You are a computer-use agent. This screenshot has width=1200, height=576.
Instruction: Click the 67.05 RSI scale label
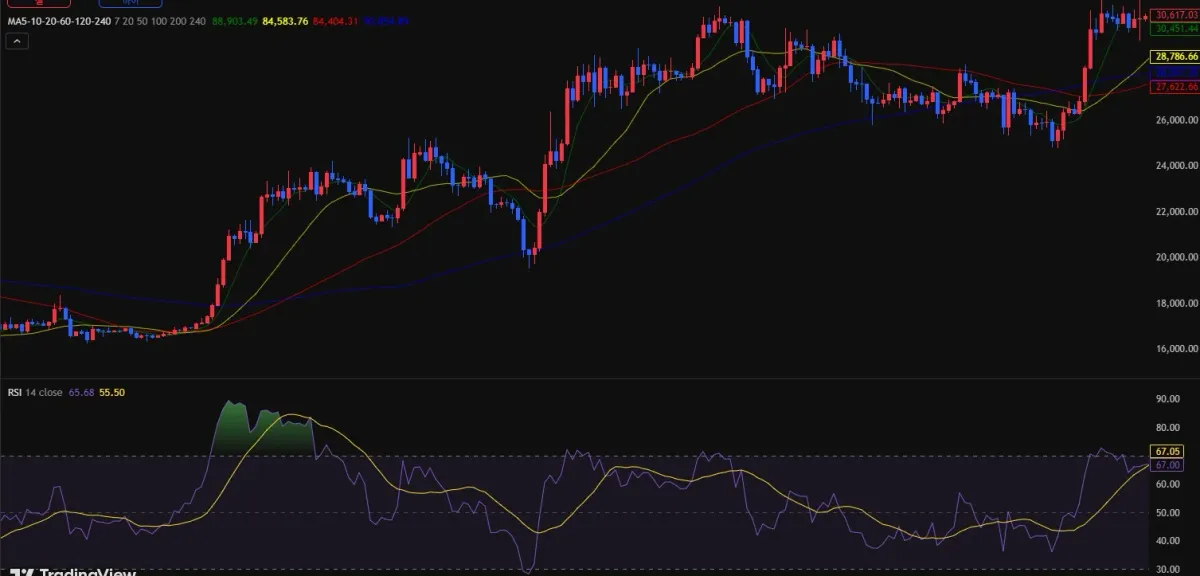[1167, 452]
